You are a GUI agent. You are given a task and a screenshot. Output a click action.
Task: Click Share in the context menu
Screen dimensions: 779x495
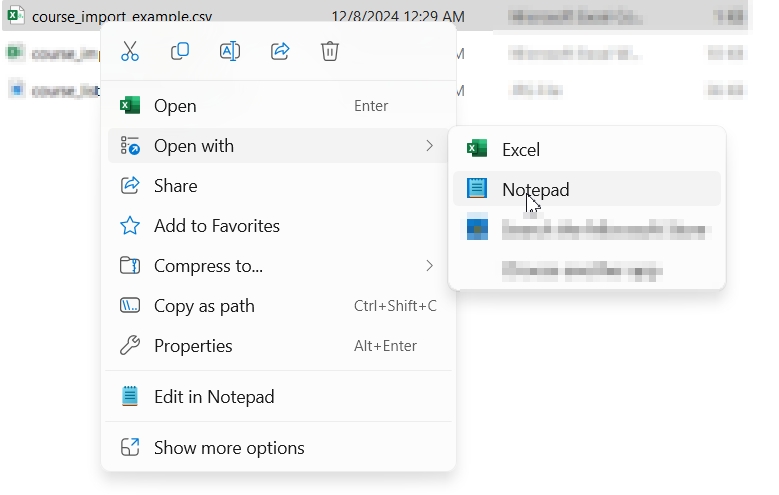point(278,186)
